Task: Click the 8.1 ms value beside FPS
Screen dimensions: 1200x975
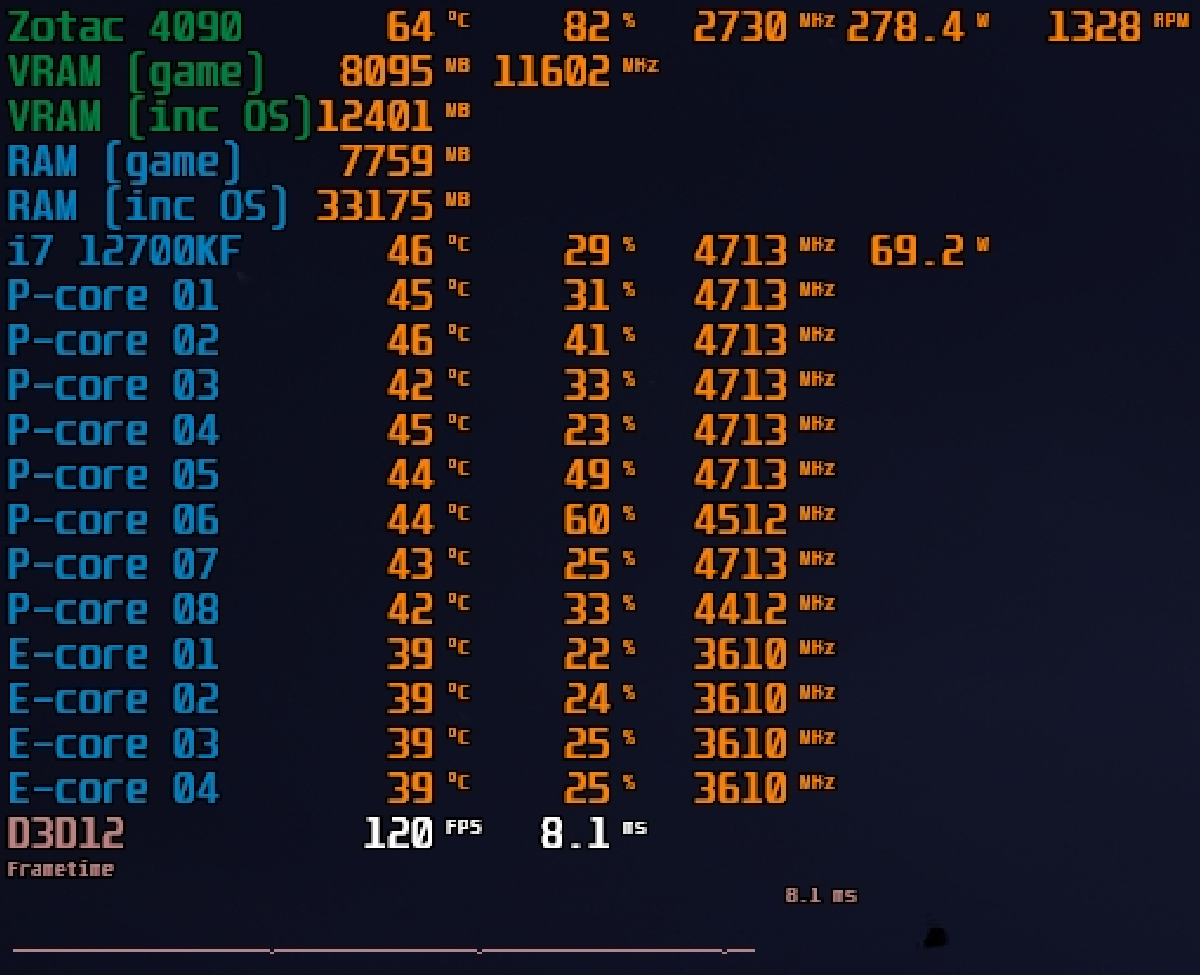Action: click(575, 832)
